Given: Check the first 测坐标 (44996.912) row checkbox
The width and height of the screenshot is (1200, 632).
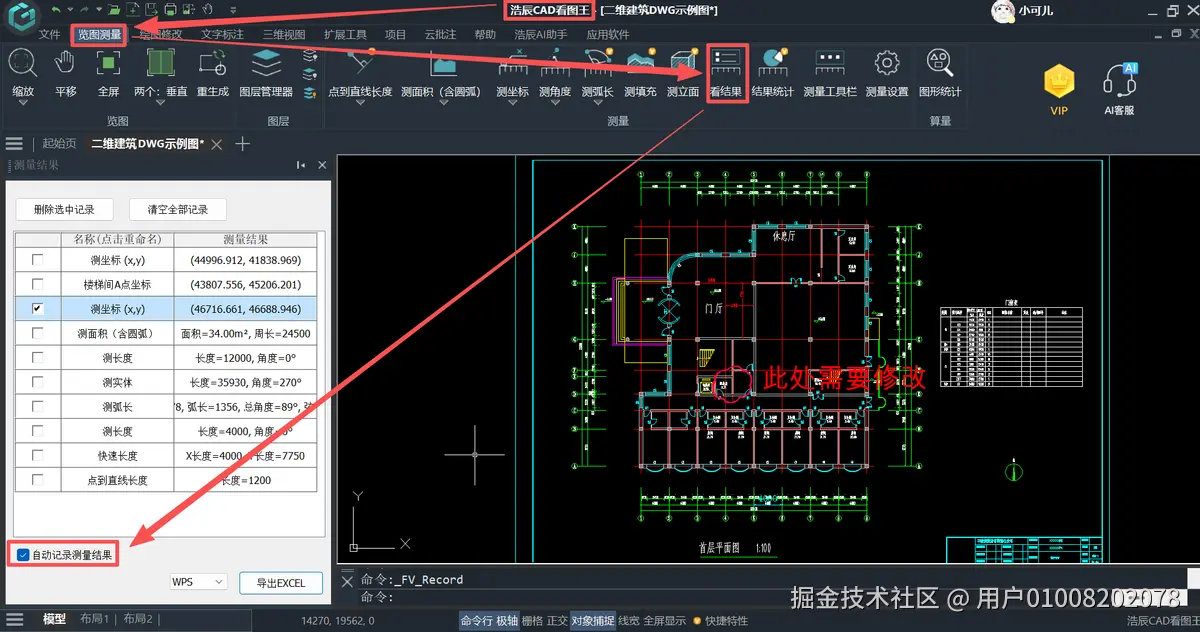Looking at the screenshot, I should pyautogui.click(x=37, y=260).
